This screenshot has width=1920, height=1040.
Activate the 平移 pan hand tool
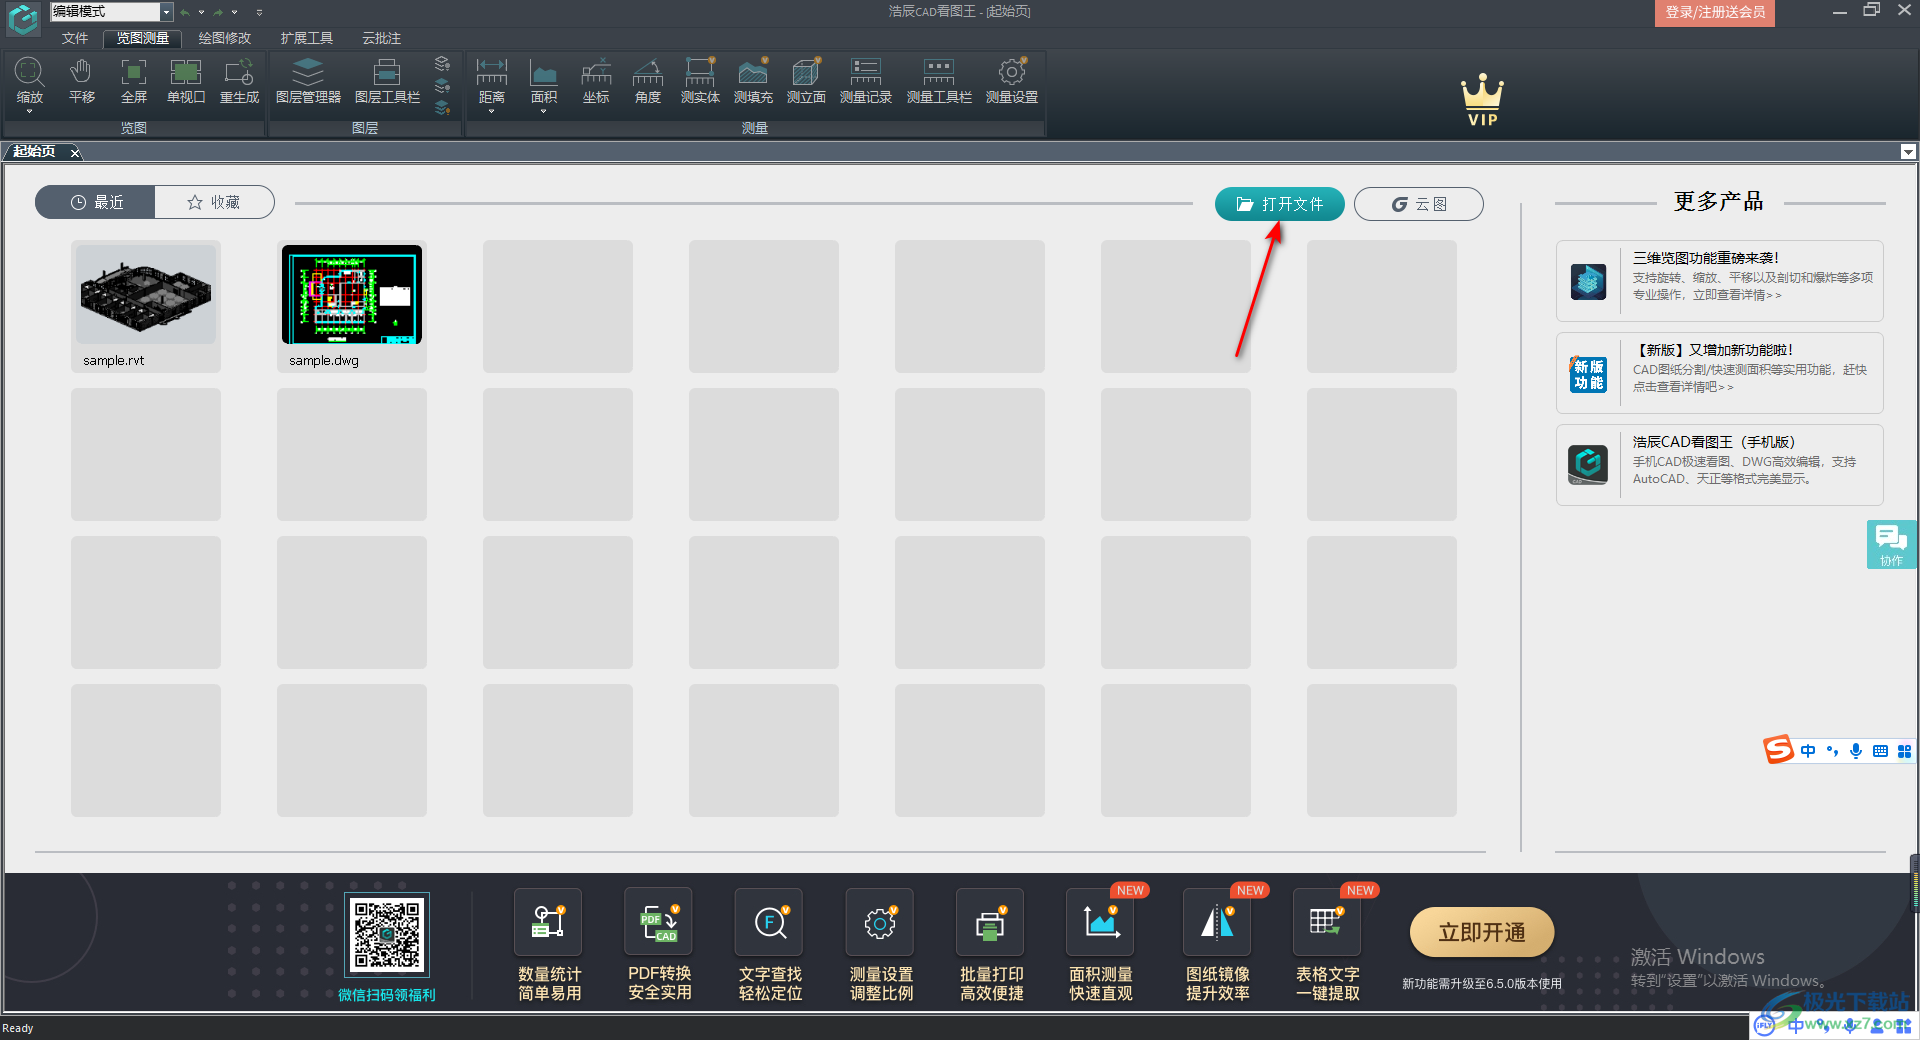[82, 80]
